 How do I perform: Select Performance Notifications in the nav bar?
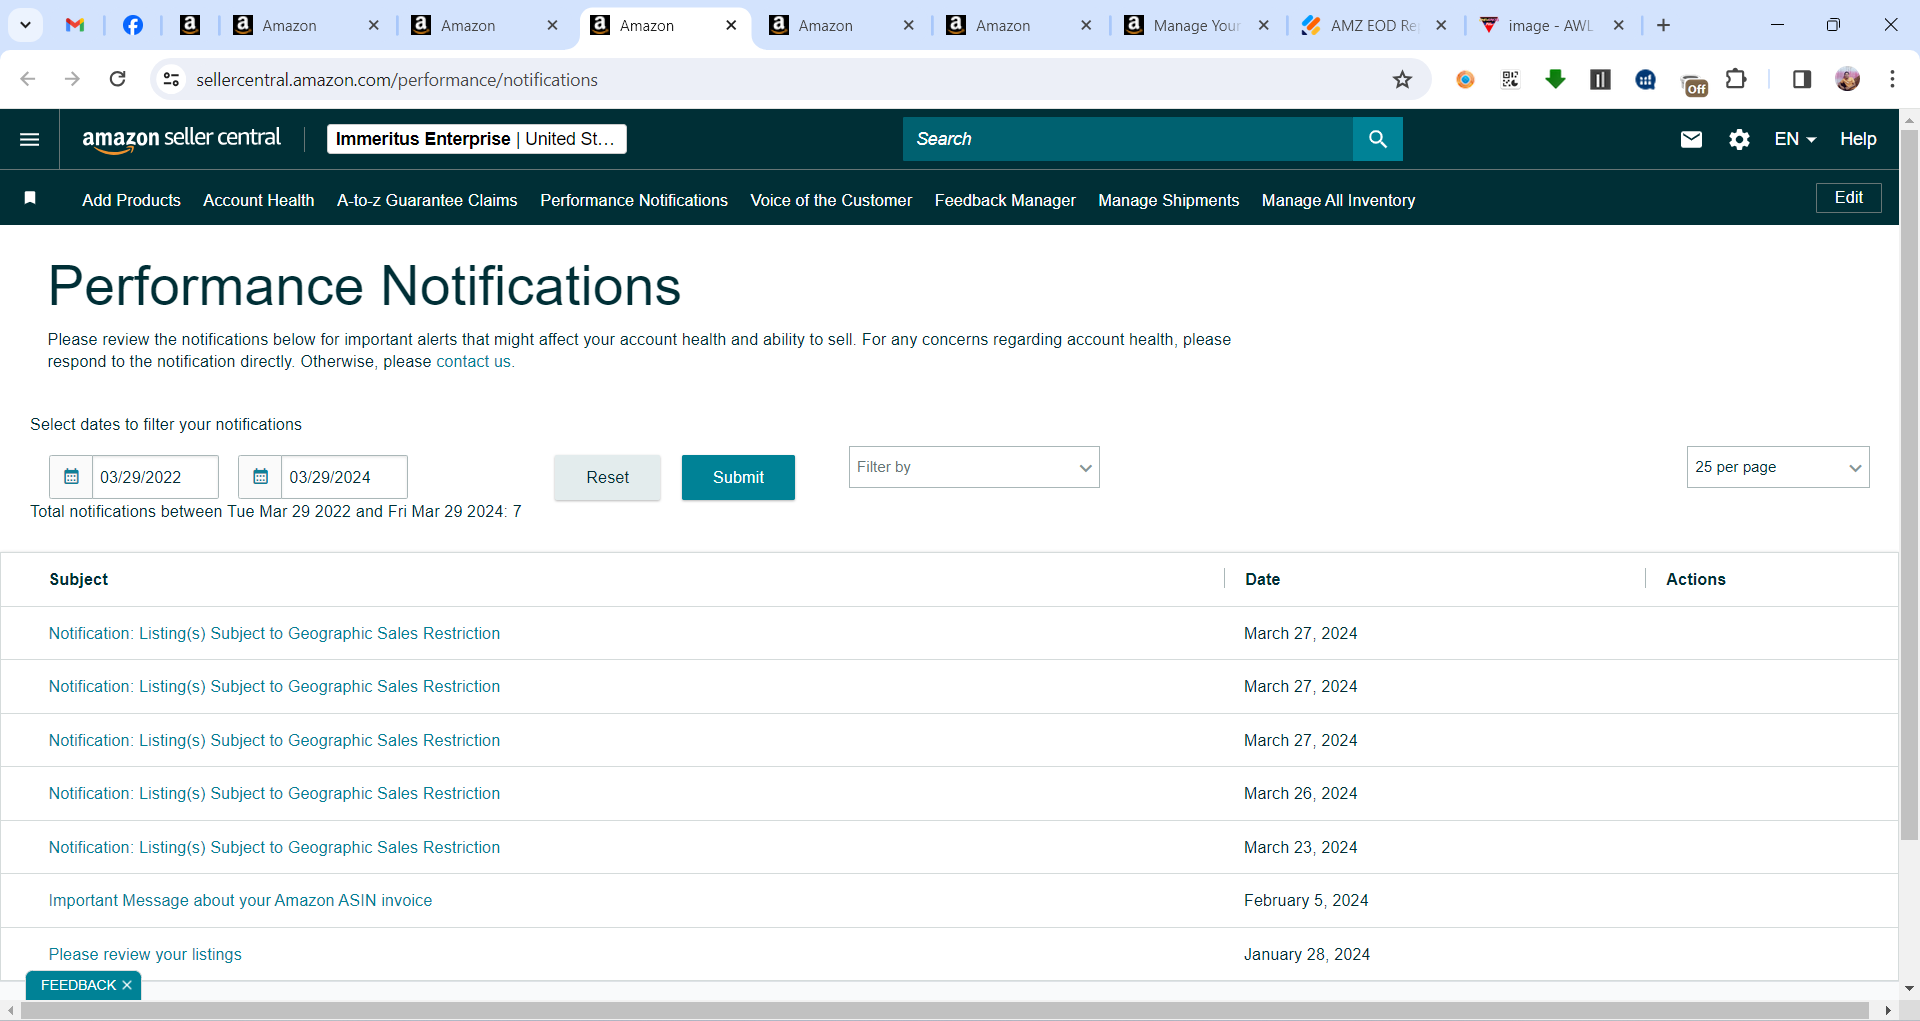click(634, 200)
